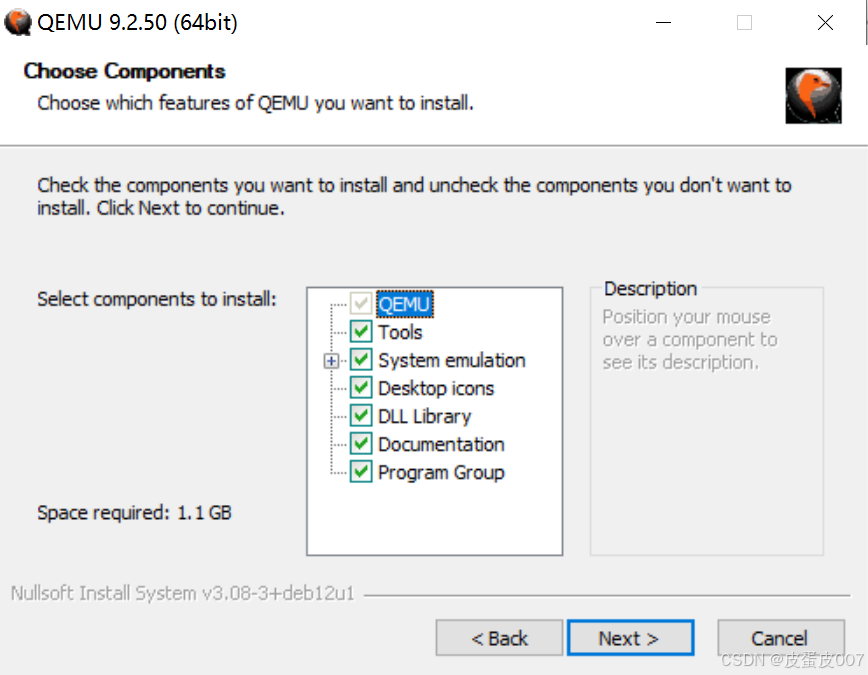Image resolution: width=868 pixels, height=675 pixels.
Task: Go back with the < Back button
Action: pyautogui.click(x=499, y=638)
